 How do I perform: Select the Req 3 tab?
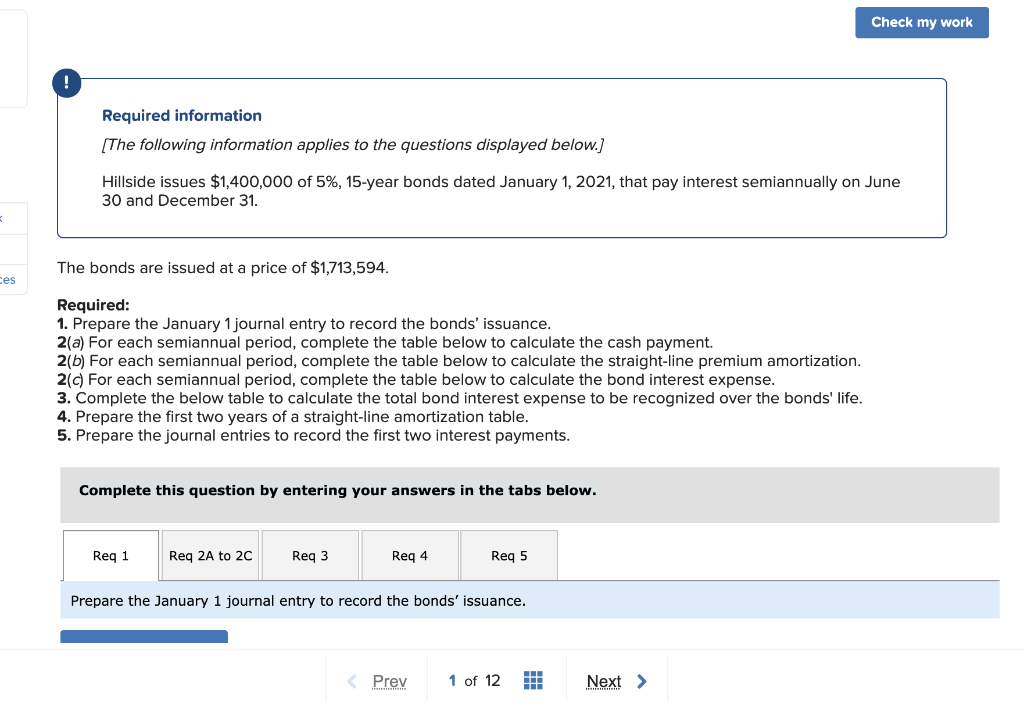point(310,555)
